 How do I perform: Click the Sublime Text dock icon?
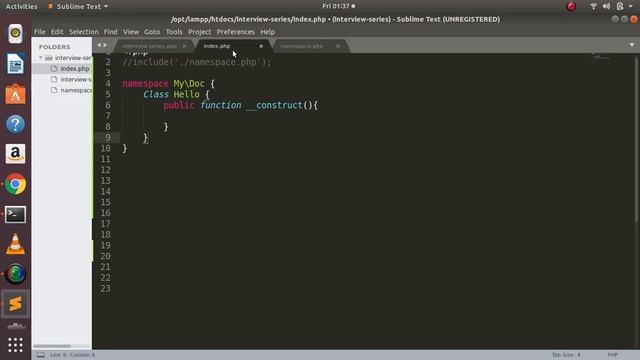15,304
